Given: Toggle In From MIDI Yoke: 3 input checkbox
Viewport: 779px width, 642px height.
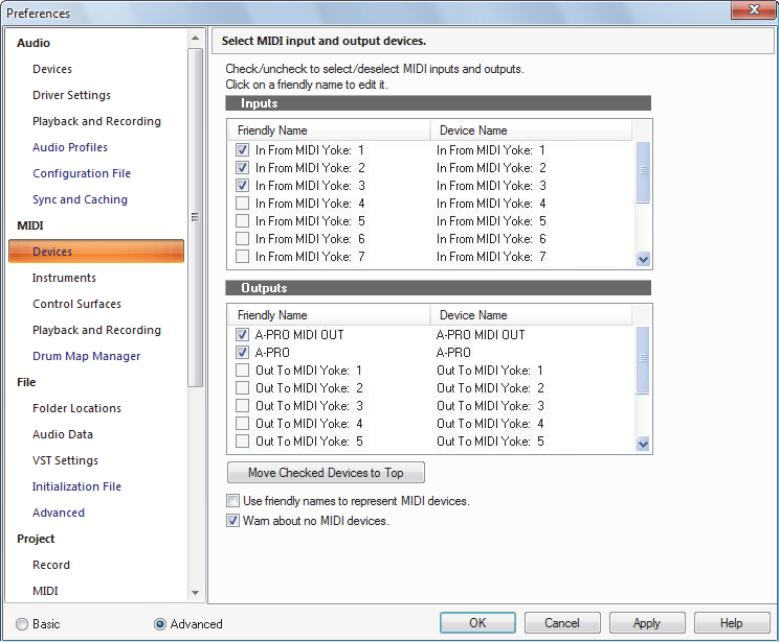Looking at the screenshot, I should tap(242, 185).
